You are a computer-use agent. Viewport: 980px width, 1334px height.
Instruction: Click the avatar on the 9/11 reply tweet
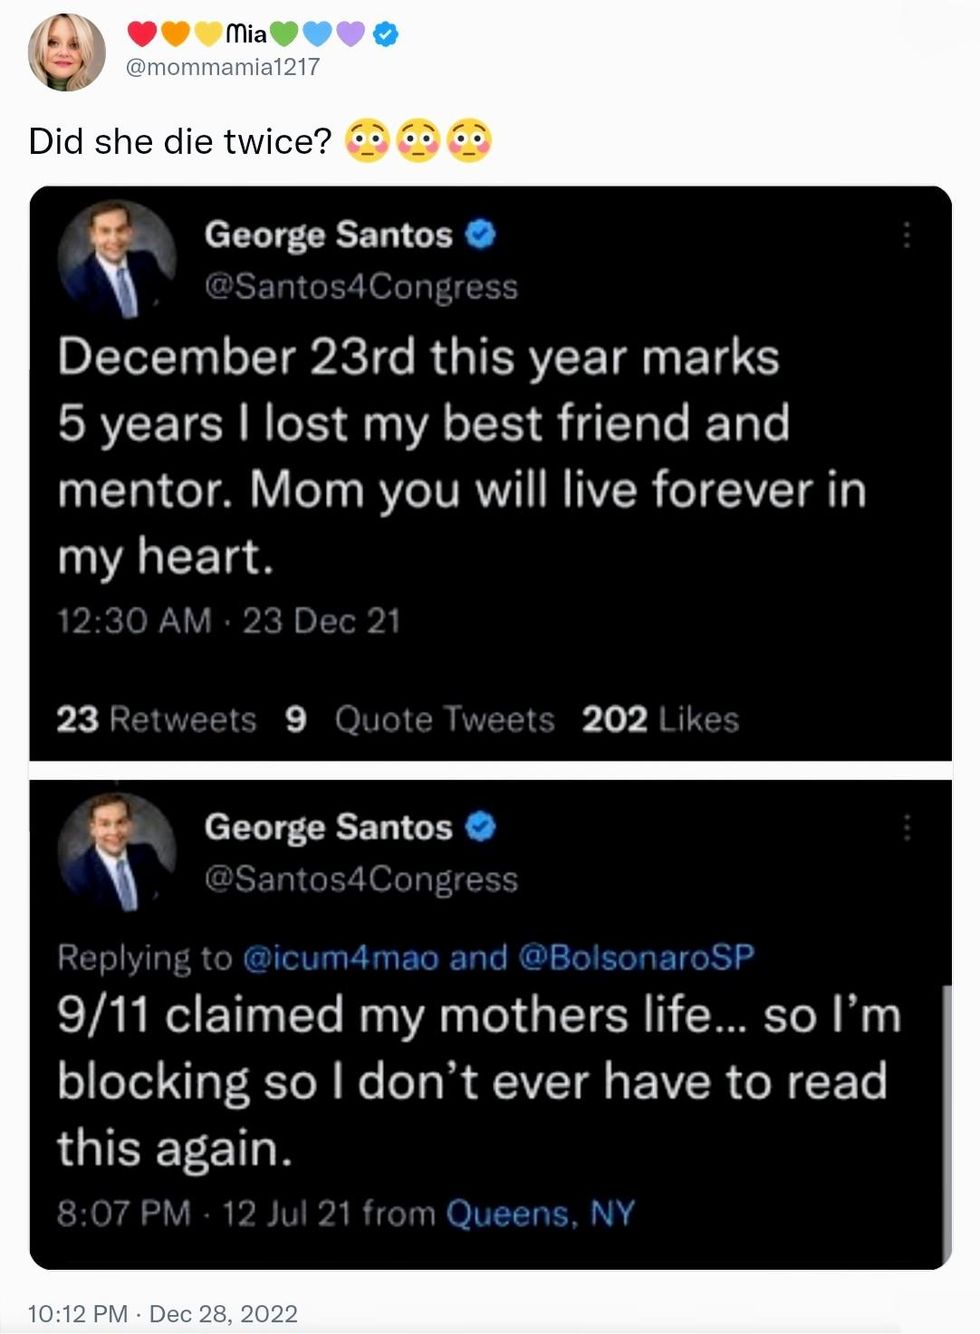click(x=116, y=852)
